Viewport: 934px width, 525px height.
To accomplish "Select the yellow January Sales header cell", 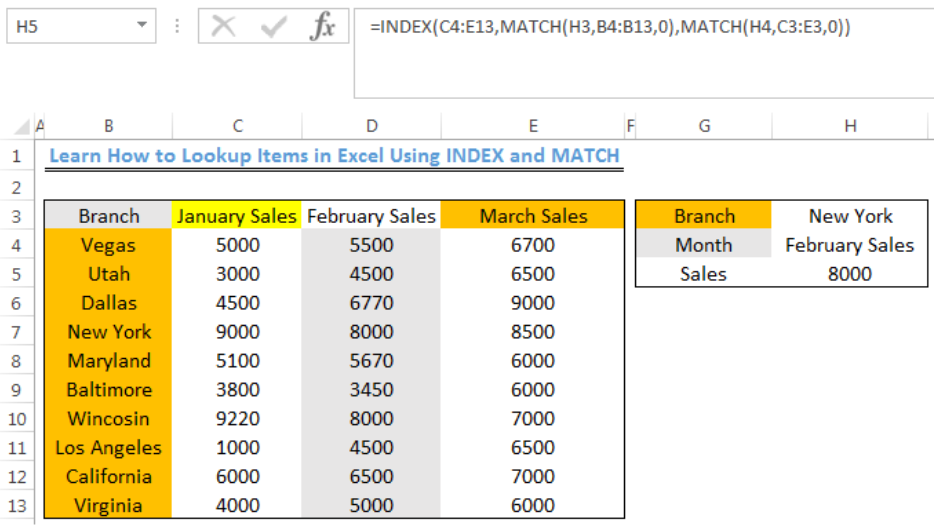I will pyautogui.click(x=236, y=216).
